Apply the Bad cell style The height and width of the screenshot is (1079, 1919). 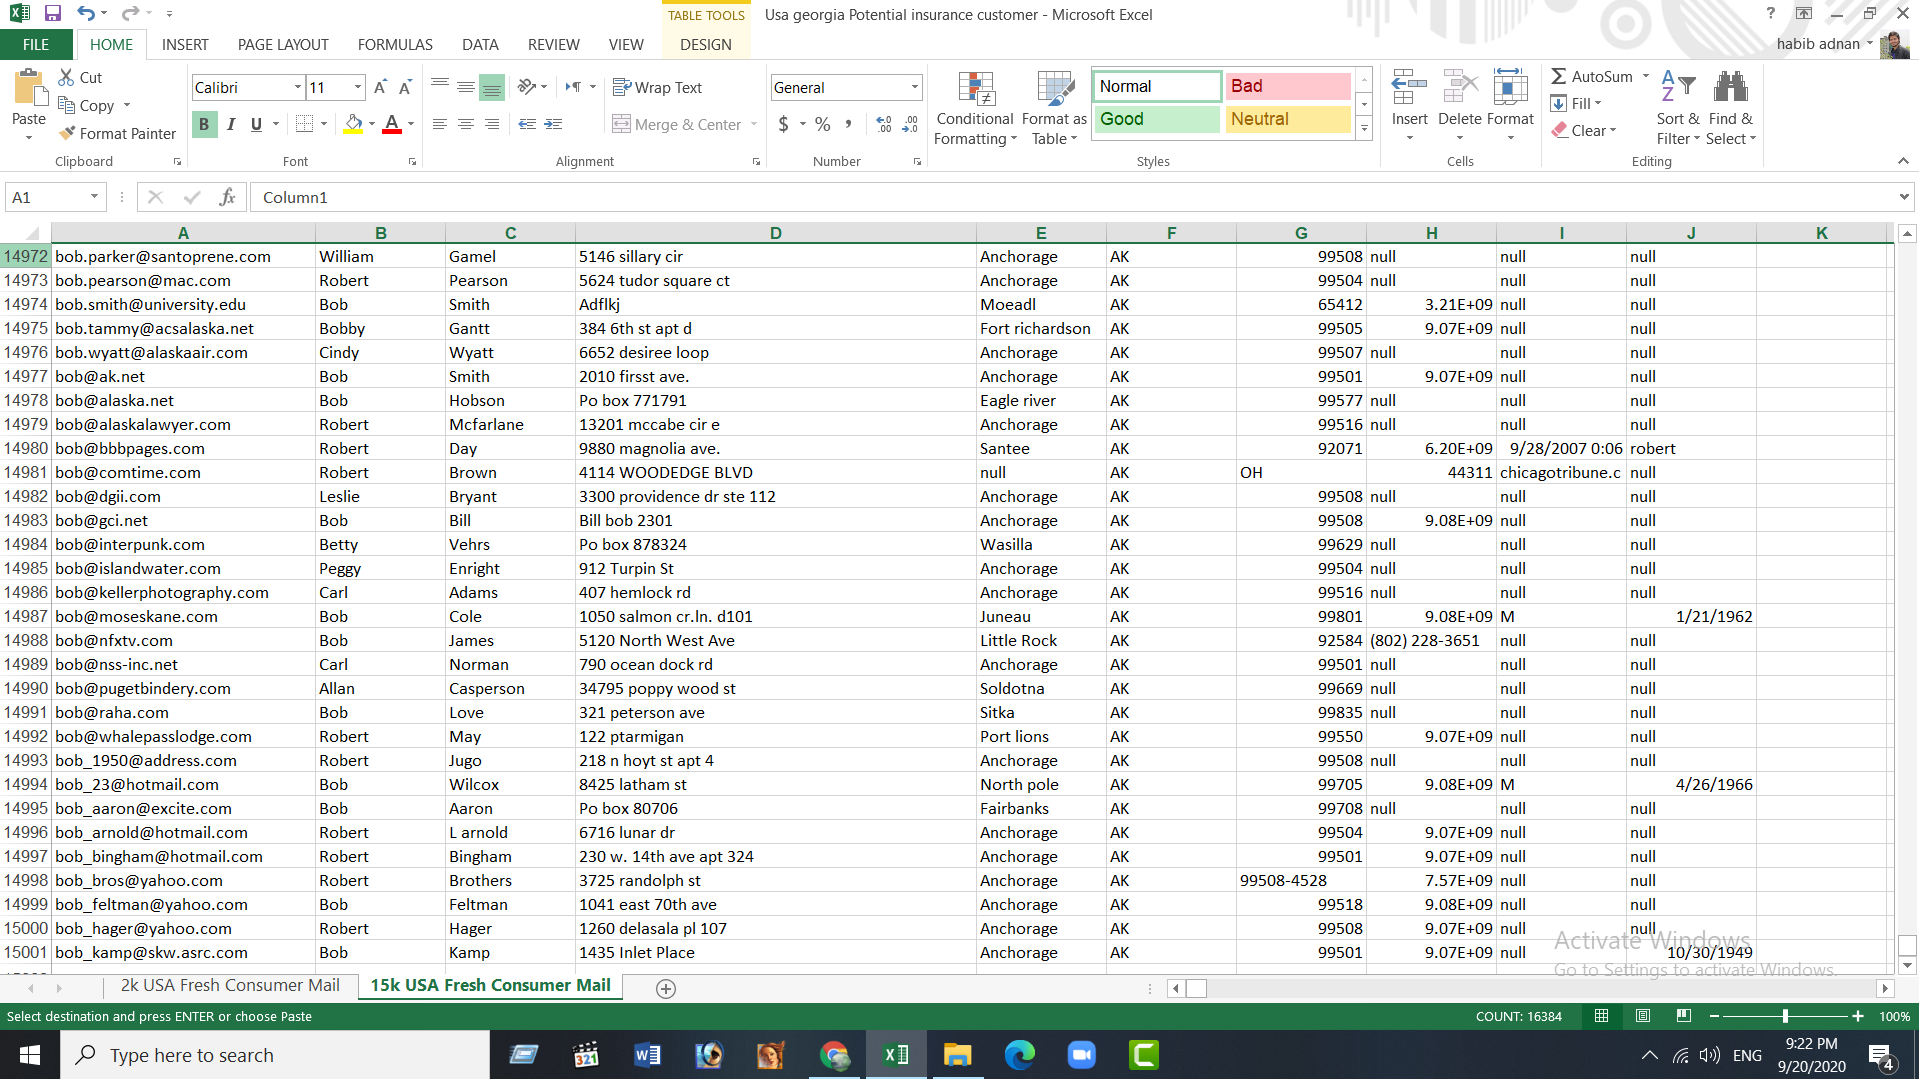[x=1288, y=86]
